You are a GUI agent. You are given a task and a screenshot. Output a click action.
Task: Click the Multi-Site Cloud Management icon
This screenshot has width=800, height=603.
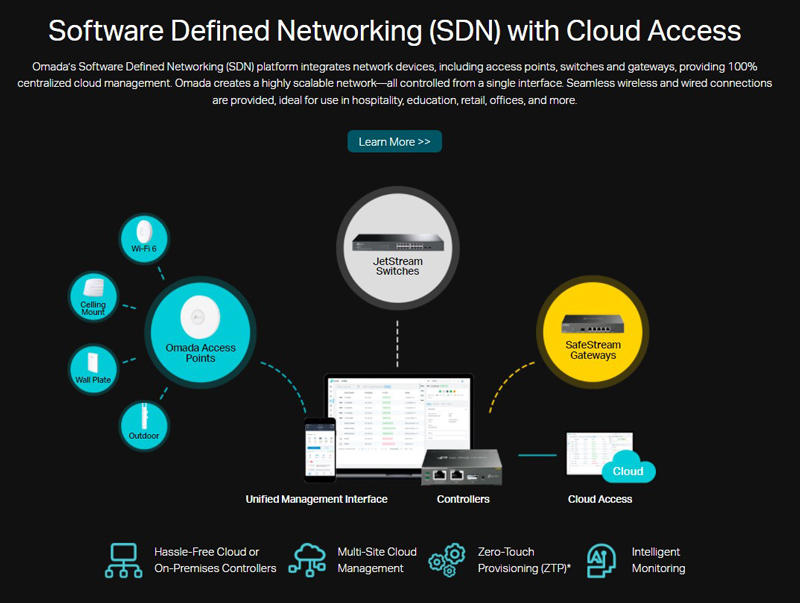coord(308,560)
